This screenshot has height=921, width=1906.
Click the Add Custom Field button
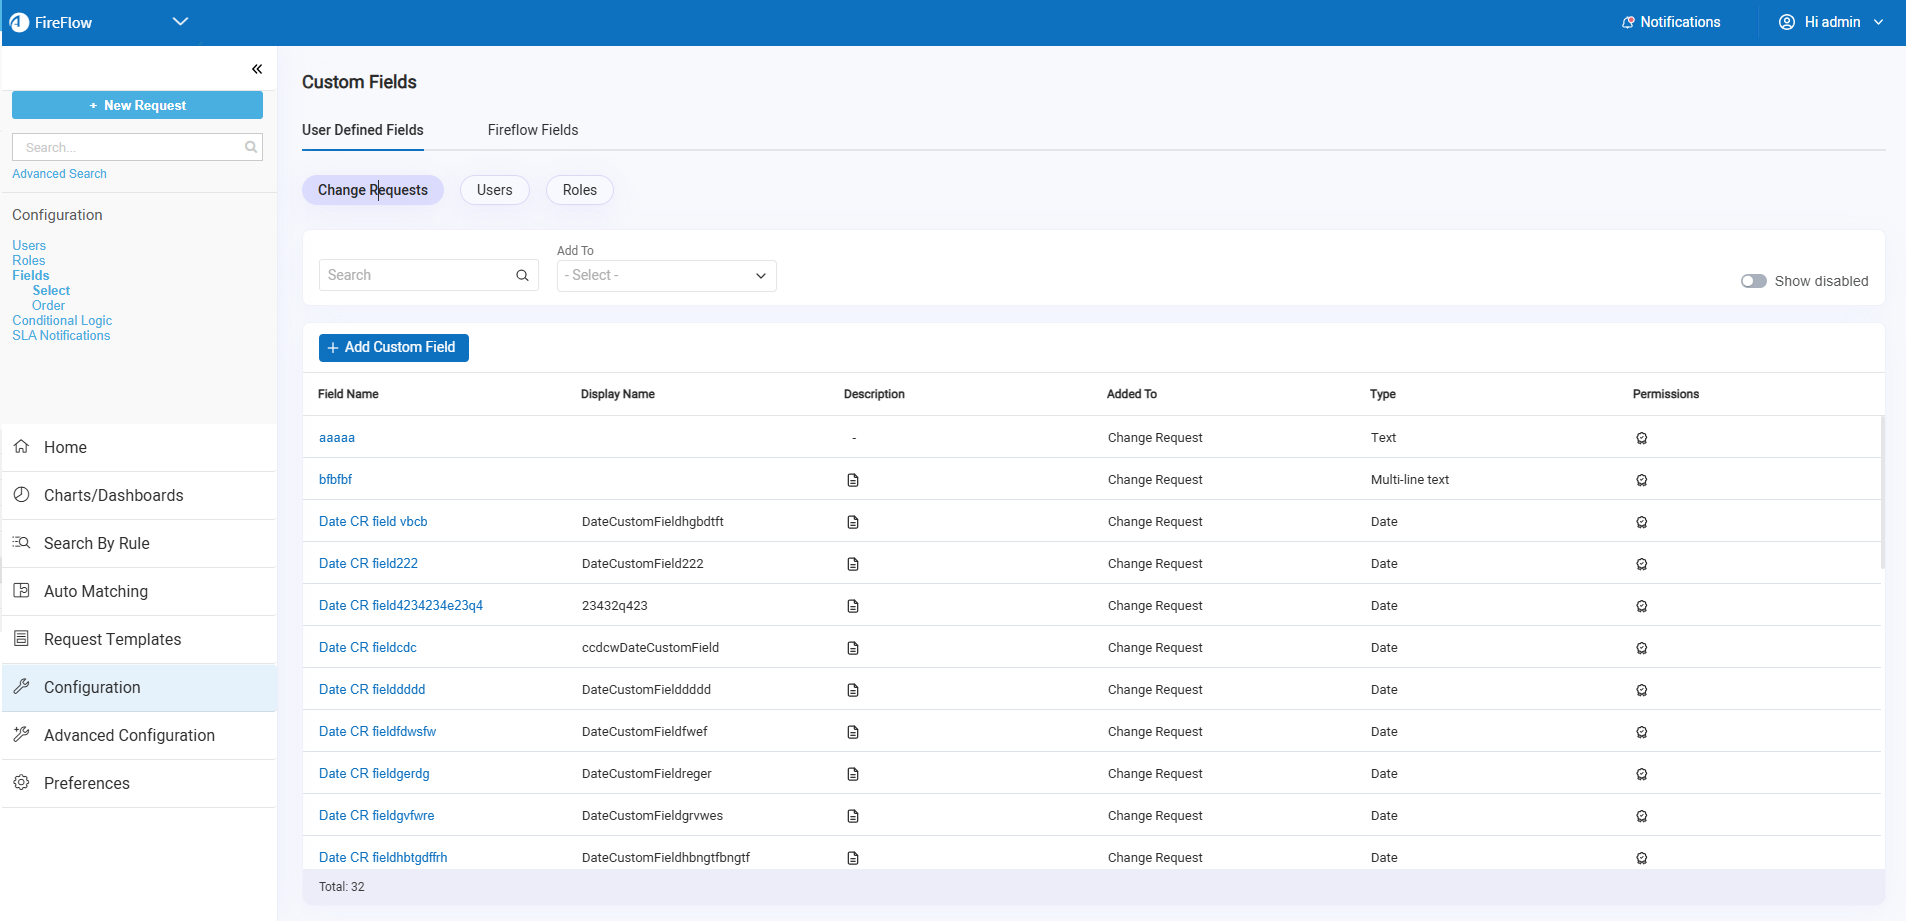pyautogui.click(x=393, y=347)
